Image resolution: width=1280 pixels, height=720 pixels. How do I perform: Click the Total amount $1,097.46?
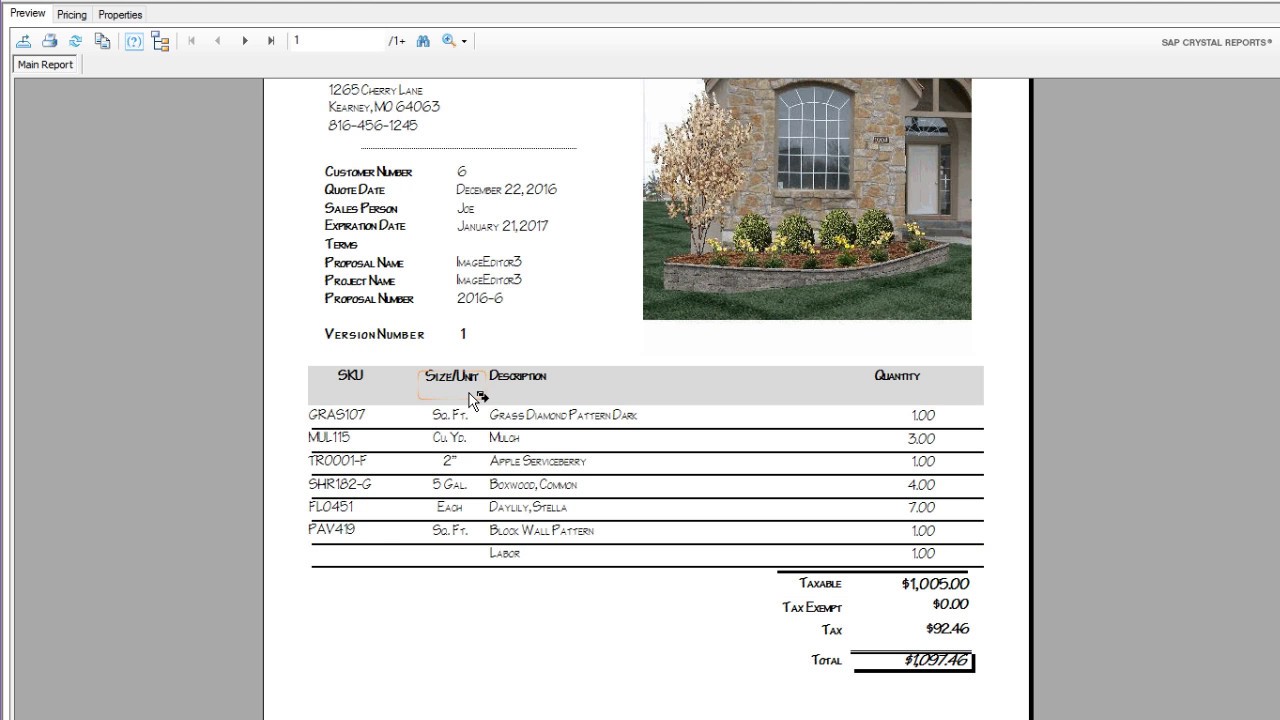click(936, 660)
